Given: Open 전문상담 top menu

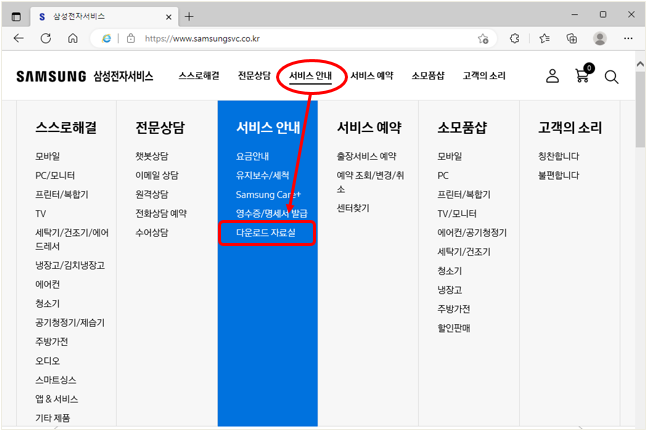Looking at the screenshot, I should click(x=254, y=76).
